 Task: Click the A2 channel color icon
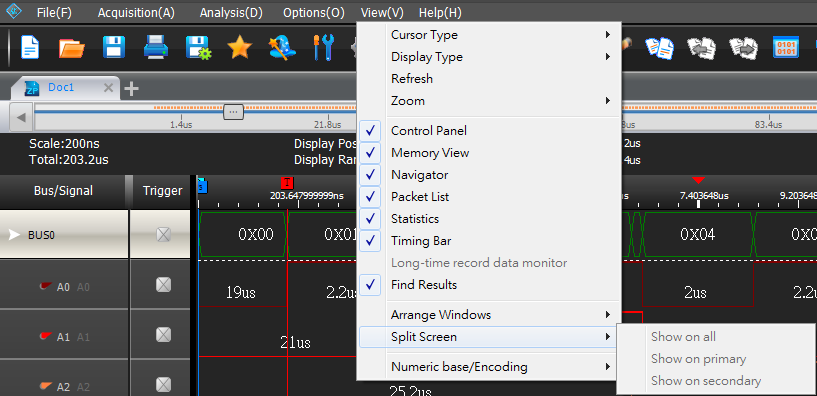47,386
